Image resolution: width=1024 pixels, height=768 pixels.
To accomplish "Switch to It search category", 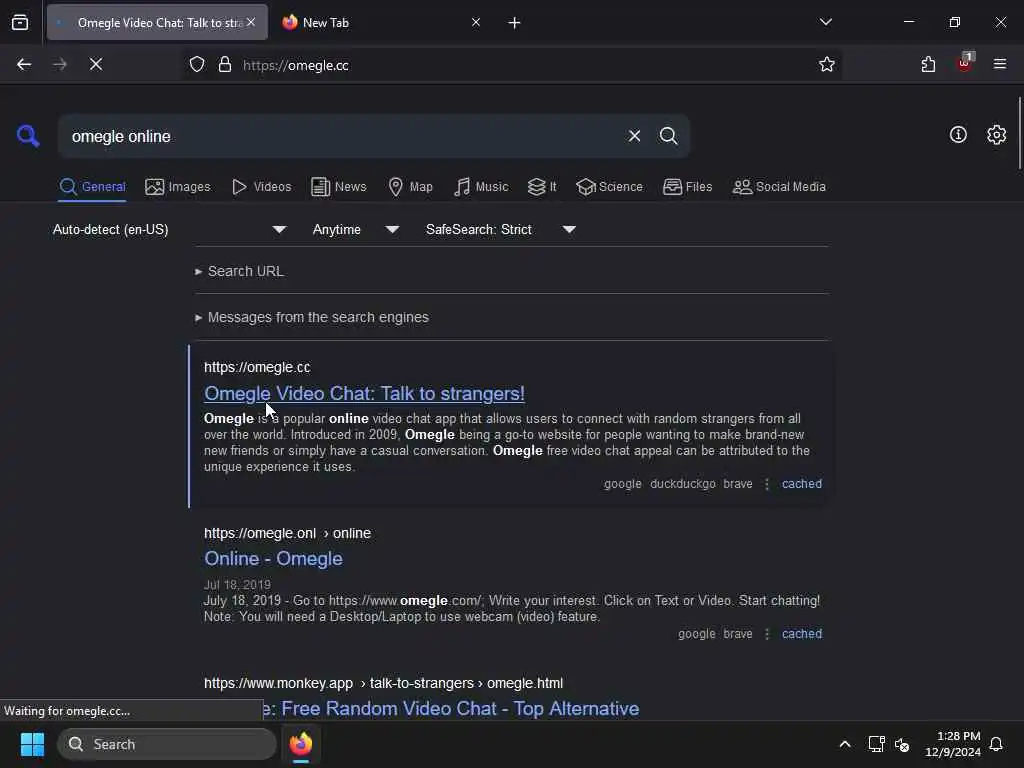I will (542, 187).
